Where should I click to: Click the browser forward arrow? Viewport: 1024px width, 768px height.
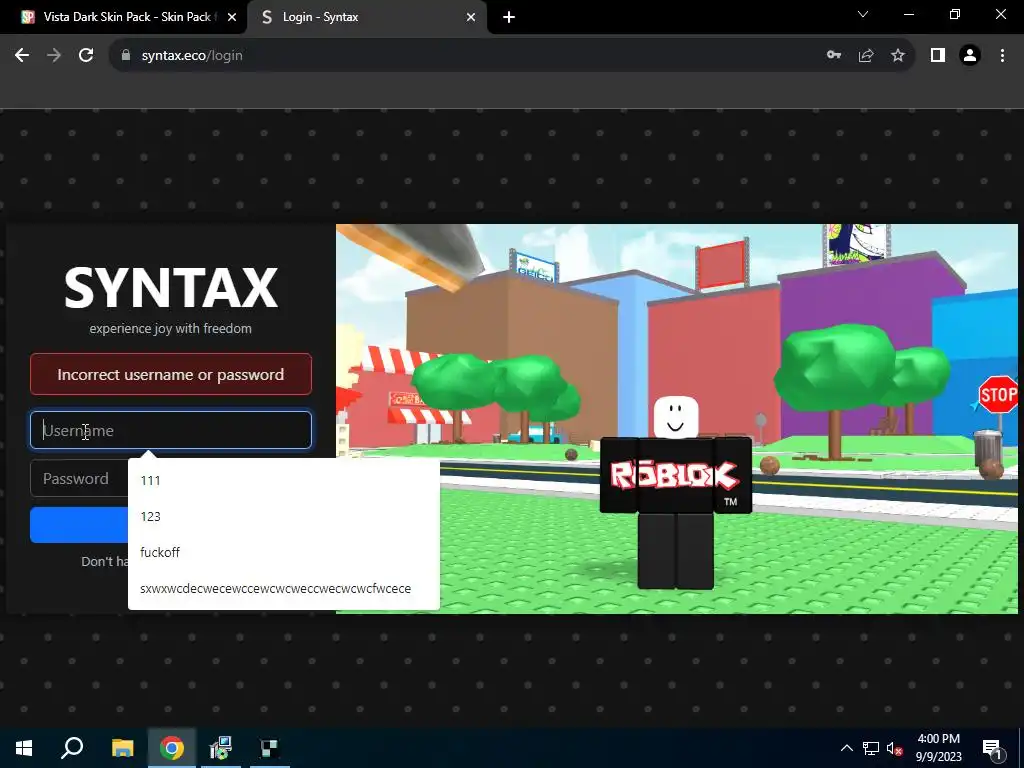pos(54,56)
